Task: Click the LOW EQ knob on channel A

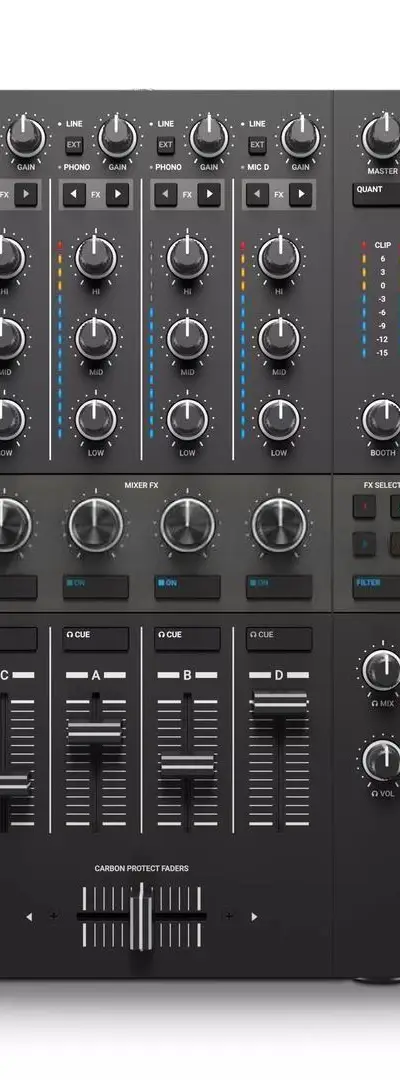Action: [96, 420]
